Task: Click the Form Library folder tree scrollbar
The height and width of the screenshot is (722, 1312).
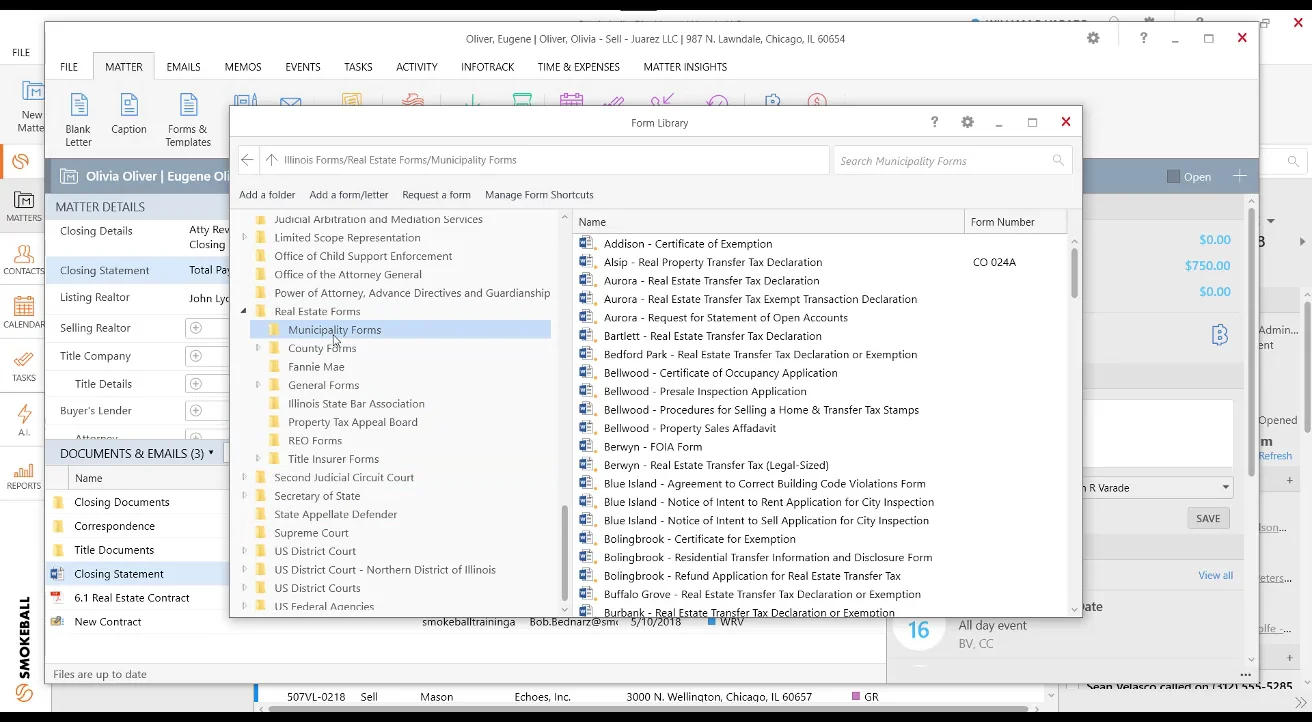Action: tap(564, 553)
